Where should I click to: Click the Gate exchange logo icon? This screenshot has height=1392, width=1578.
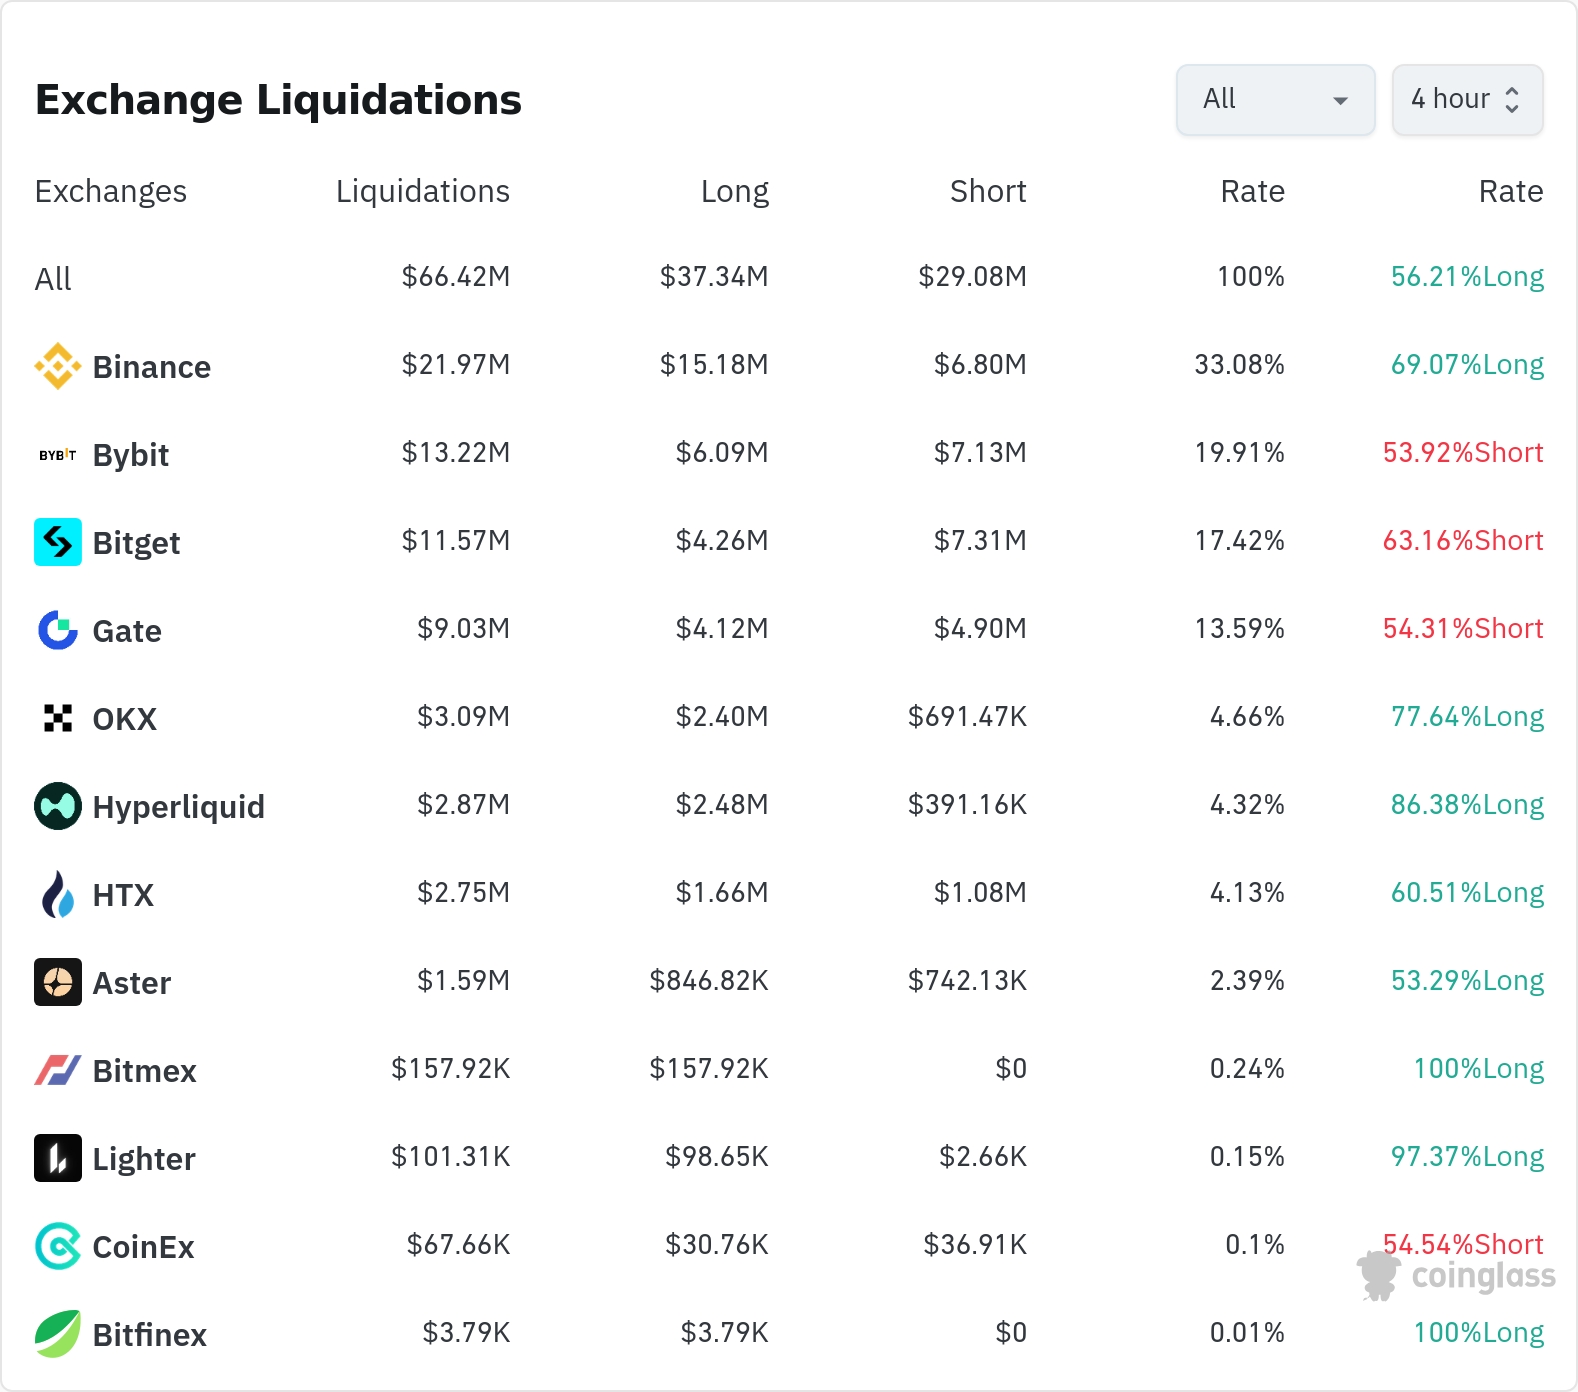[58, 630]
